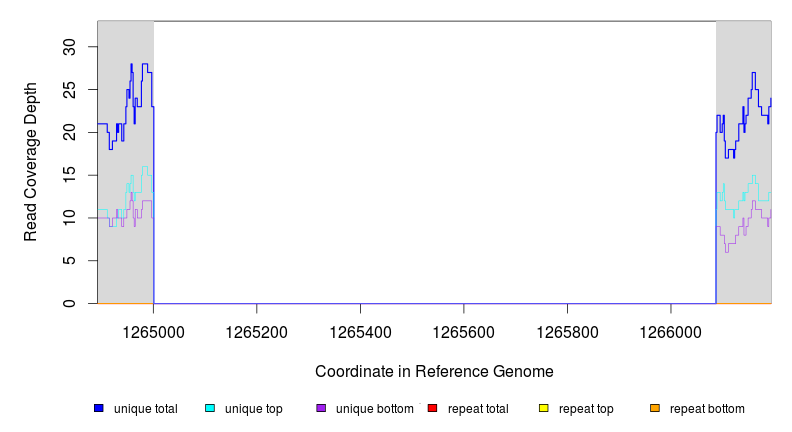
Task: Select the 'unique total' legend label
Action: click(146, 409)
